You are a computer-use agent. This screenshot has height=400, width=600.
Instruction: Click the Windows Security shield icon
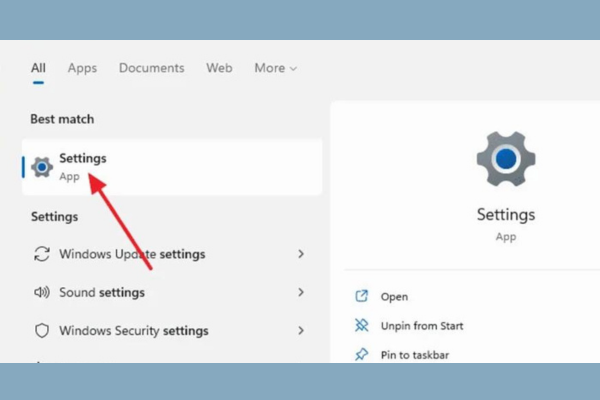42,331
